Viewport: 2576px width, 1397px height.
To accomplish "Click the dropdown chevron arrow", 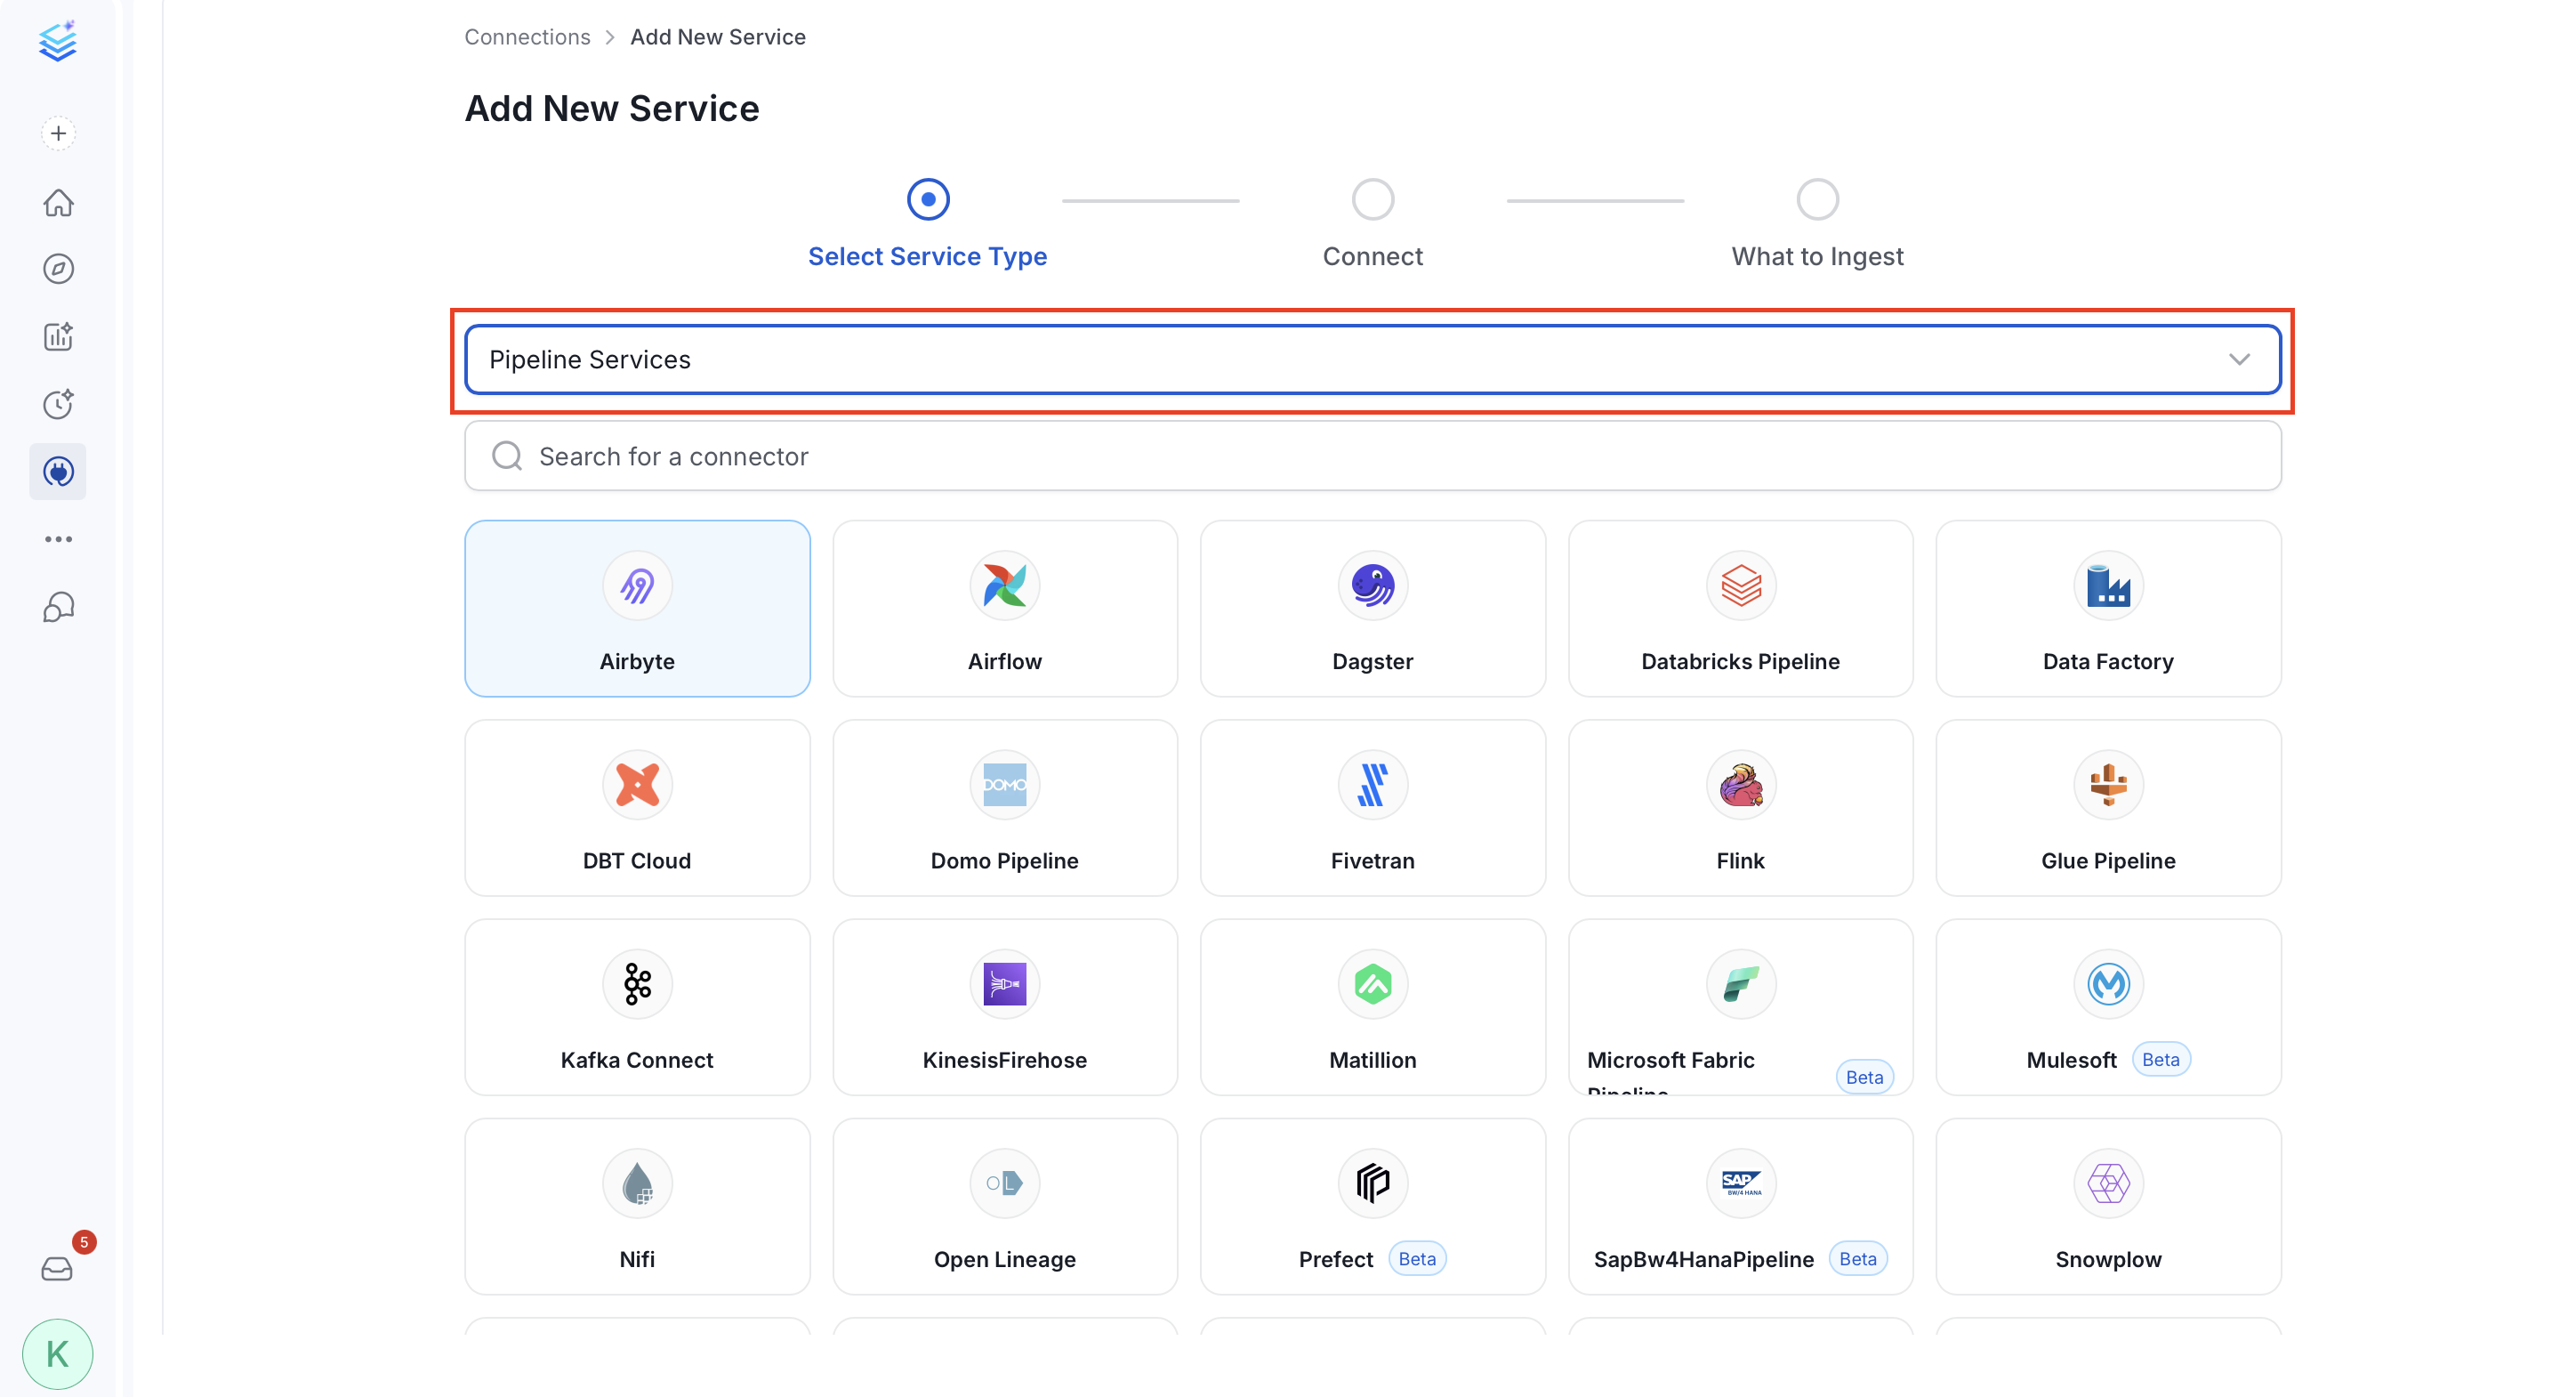I will 2239,359.
